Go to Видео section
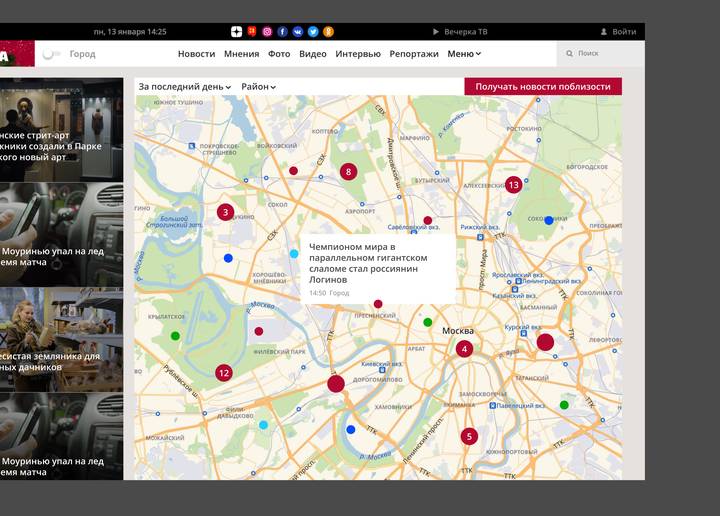 point(313,54)
